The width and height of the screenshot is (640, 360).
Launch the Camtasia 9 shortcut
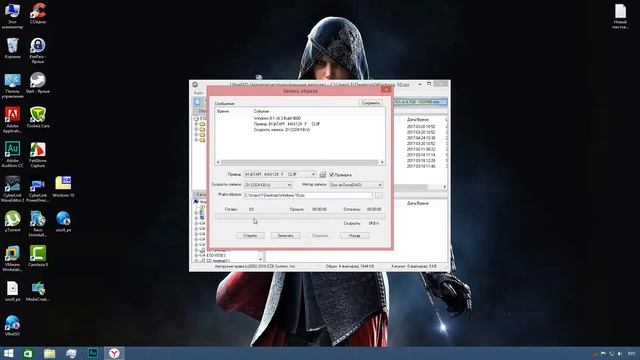click(x=38, y=256)
